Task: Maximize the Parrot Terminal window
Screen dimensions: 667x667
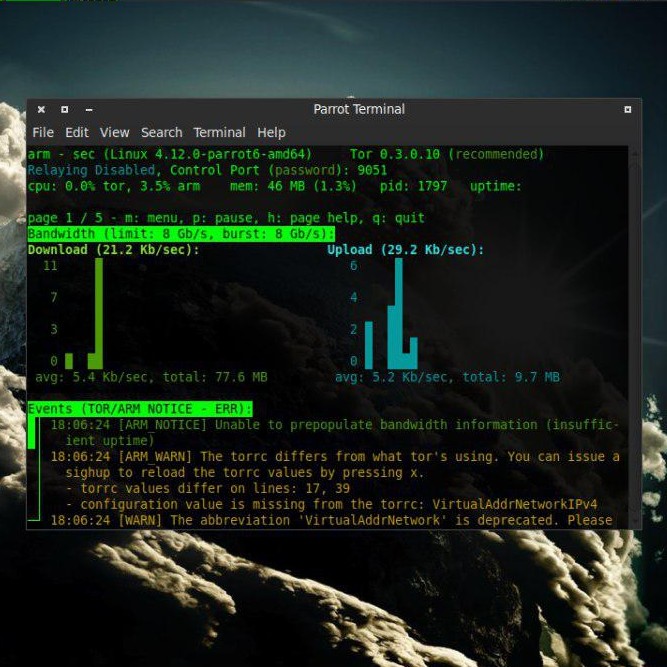Action: click(x=65, y=110)
